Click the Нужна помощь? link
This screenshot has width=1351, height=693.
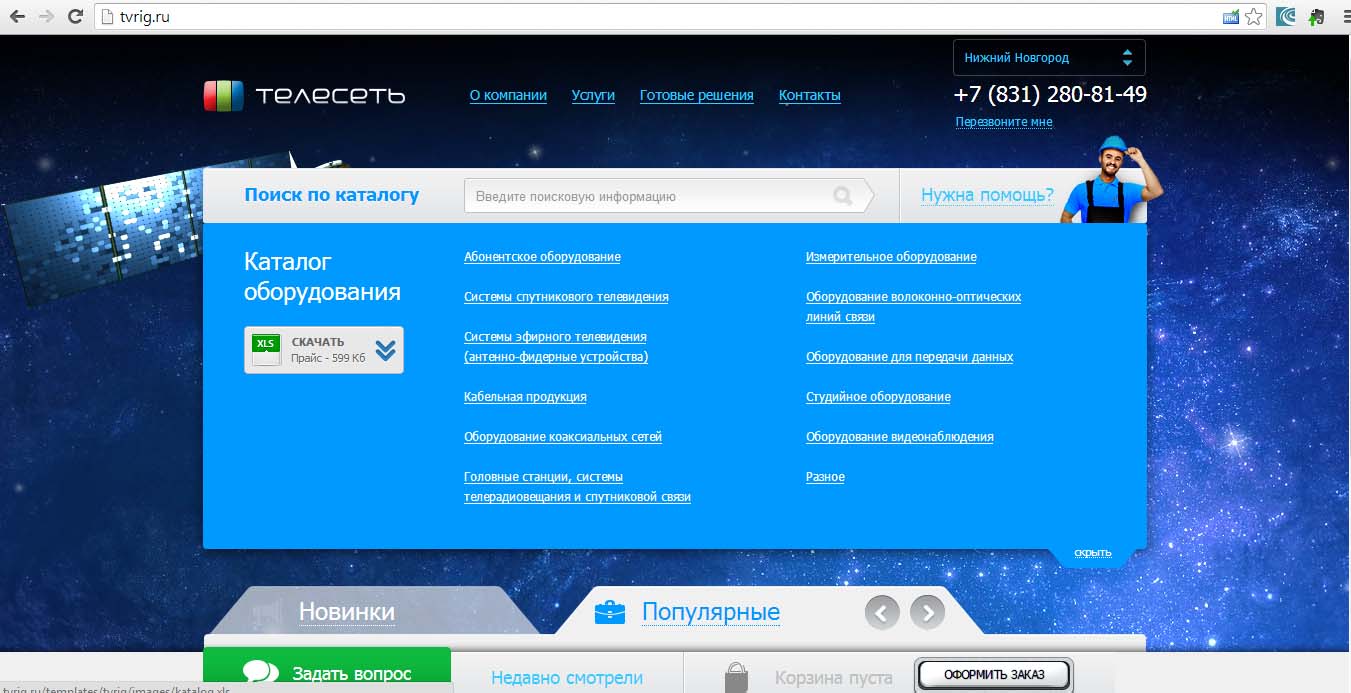(x=987, y=195)
